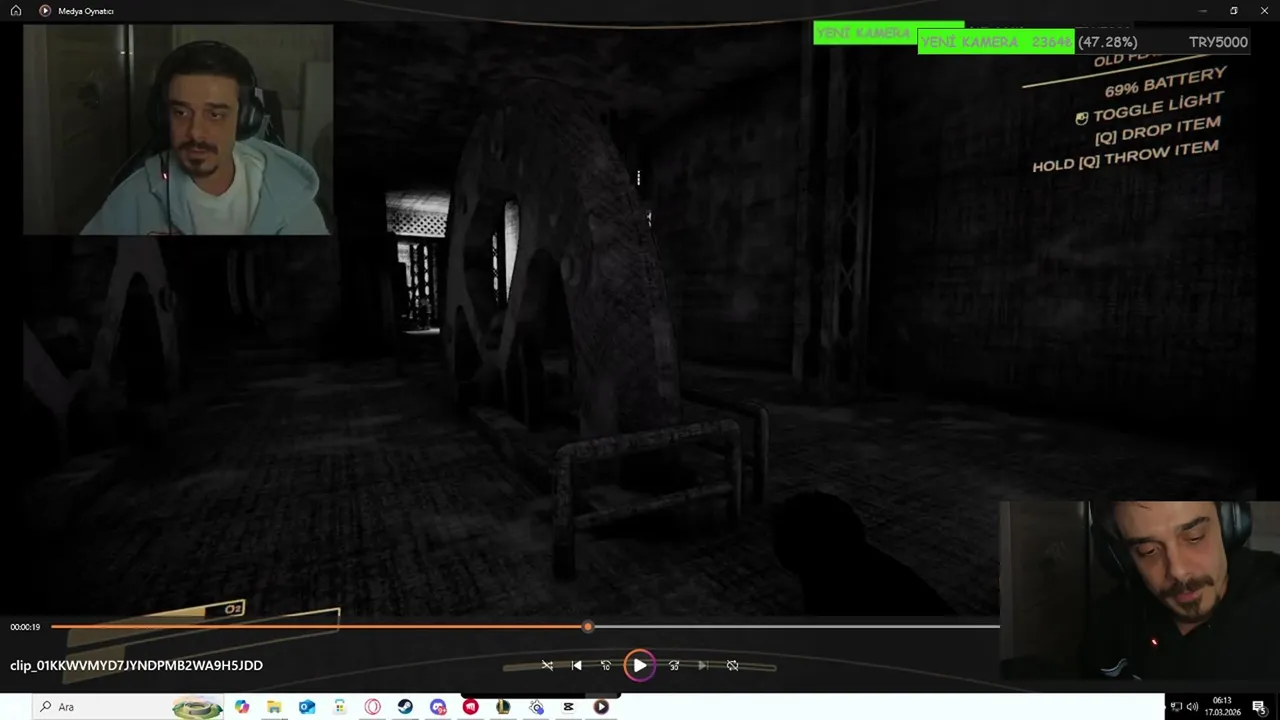This screenshot has width=1280, height=720.
Task: Open File Explorer from the taskbar
Action: pos(274,707)
